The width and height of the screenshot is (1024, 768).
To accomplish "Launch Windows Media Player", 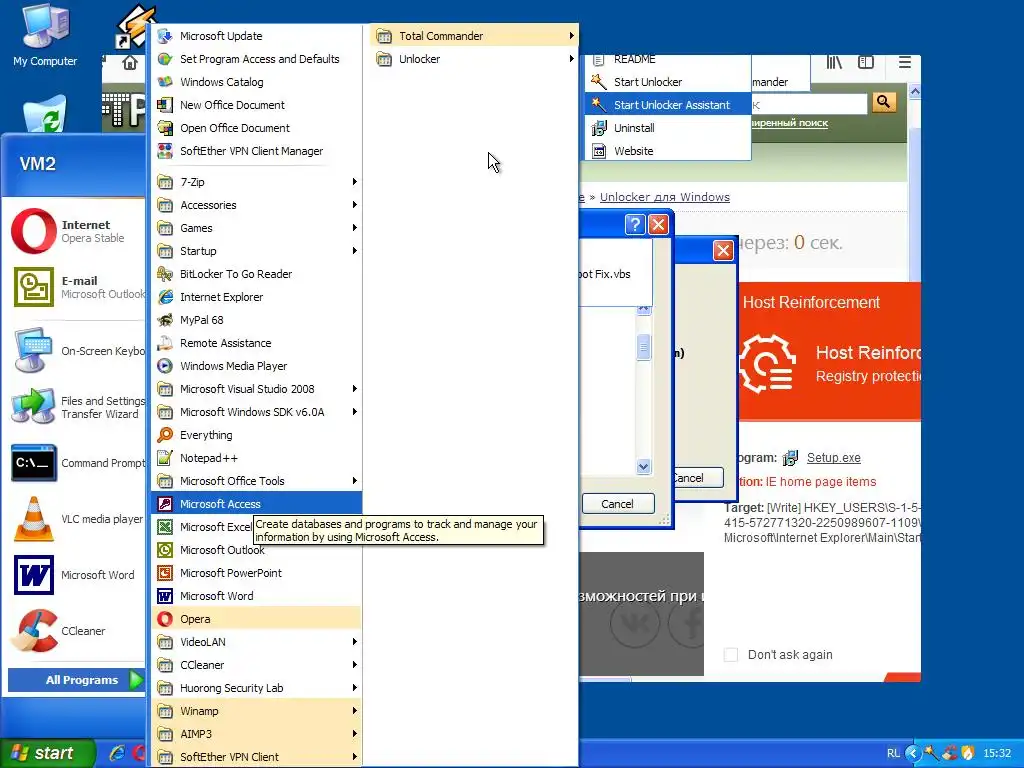I will click(x=257, y=366).
